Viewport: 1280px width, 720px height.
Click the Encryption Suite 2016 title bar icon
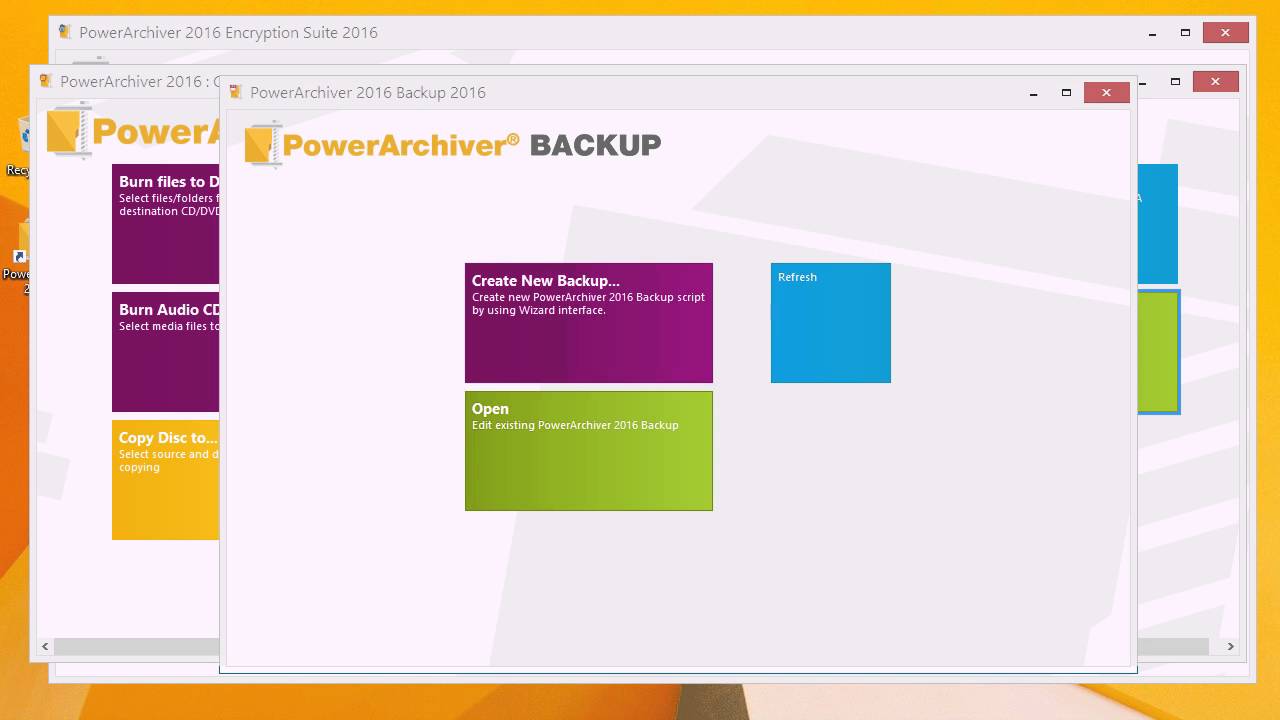tap(65, 32)
